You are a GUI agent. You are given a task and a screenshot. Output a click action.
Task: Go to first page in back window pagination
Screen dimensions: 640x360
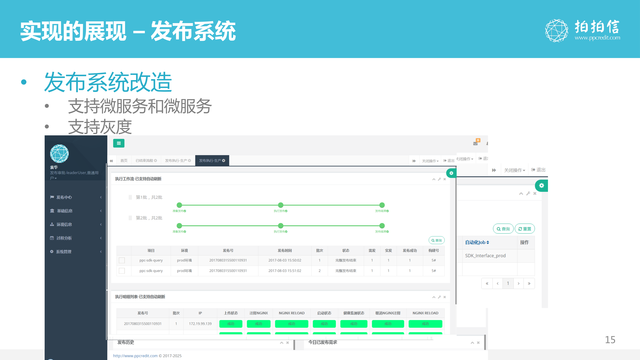click(x=487, y=283)
